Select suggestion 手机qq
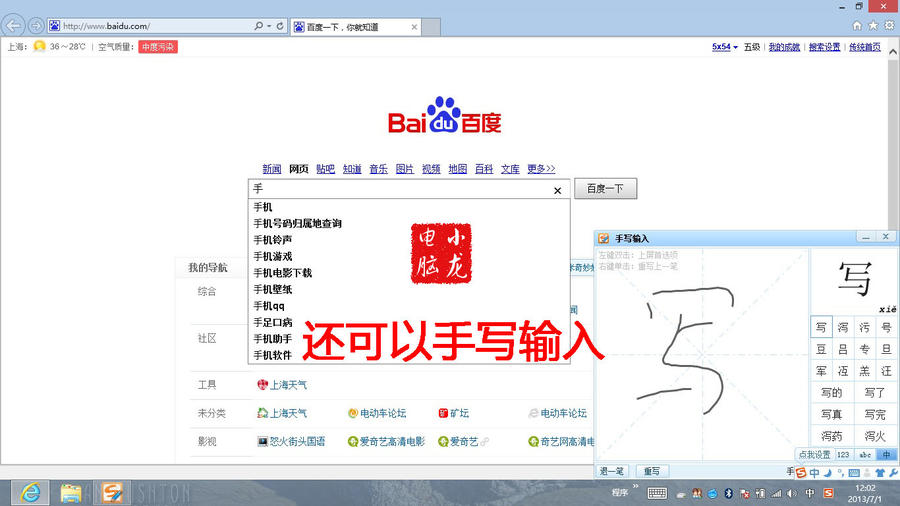The width and height of the screenshot is (900, 506). point(269,306)
